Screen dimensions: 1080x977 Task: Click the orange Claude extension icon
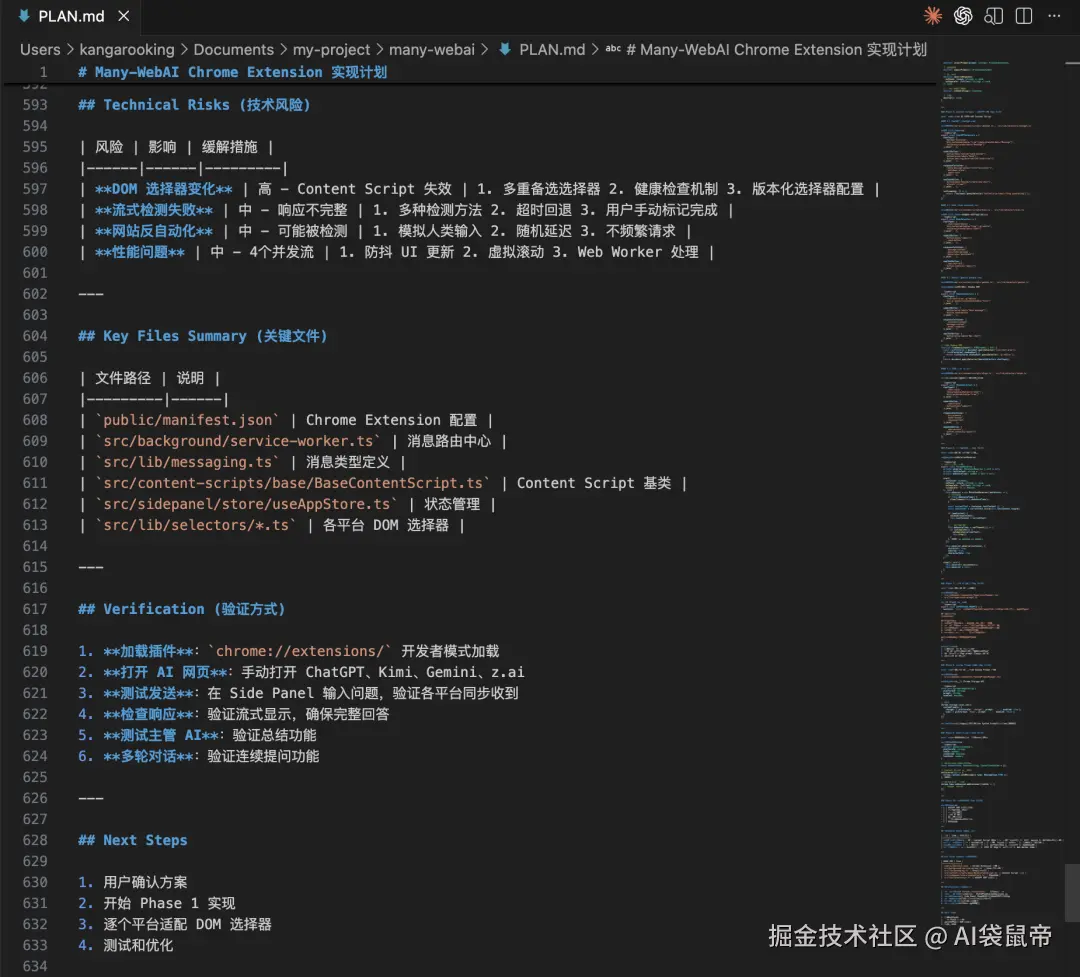932,16
